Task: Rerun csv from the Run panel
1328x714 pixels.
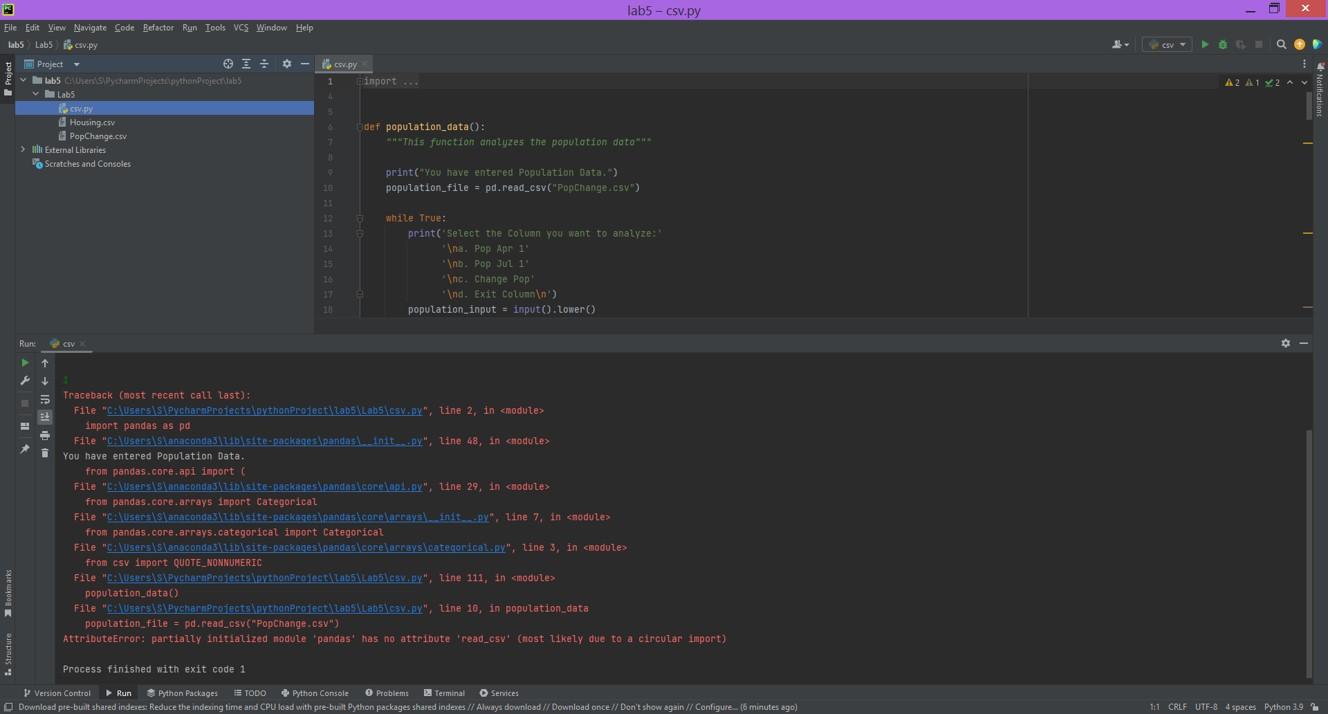Action: [25, 363]
